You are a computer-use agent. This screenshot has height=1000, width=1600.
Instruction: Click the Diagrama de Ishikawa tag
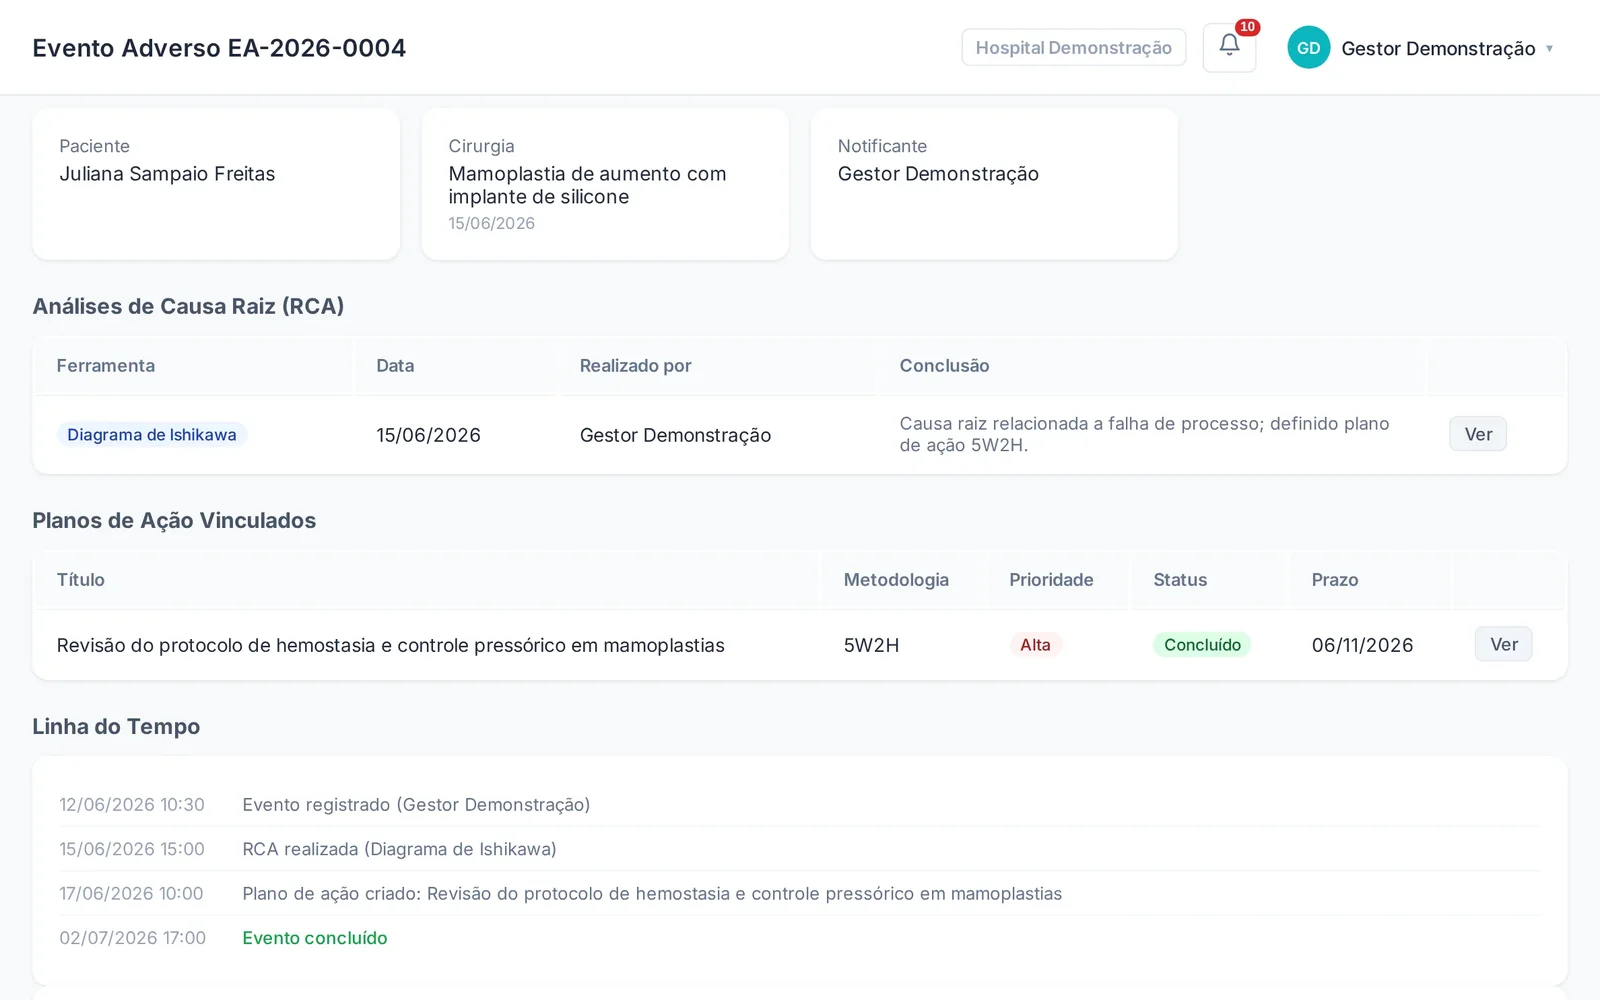click(x=152, y=434)
